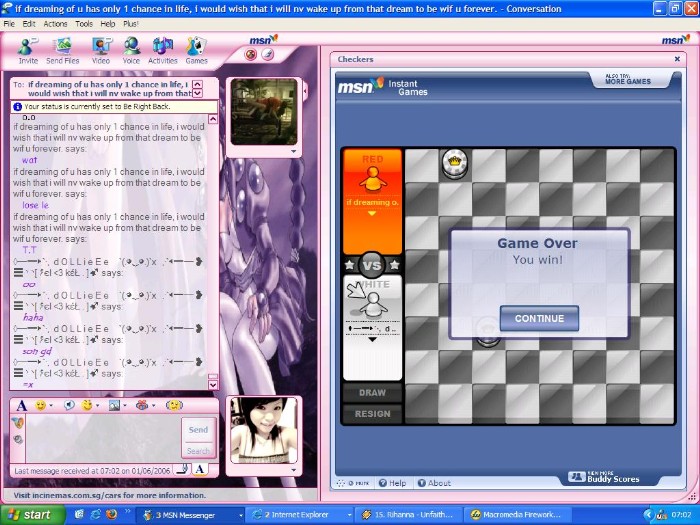700x525 pixels.
Task: Select the crowned white checker piece
Action: pos(454,163)
